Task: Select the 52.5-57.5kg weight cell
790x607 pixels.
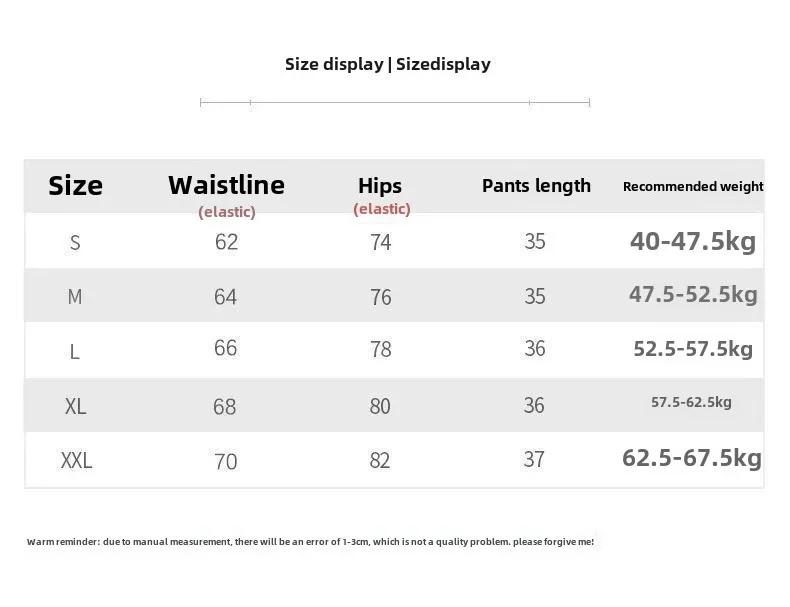Action: pyautogui.click(x=693, y=349)
